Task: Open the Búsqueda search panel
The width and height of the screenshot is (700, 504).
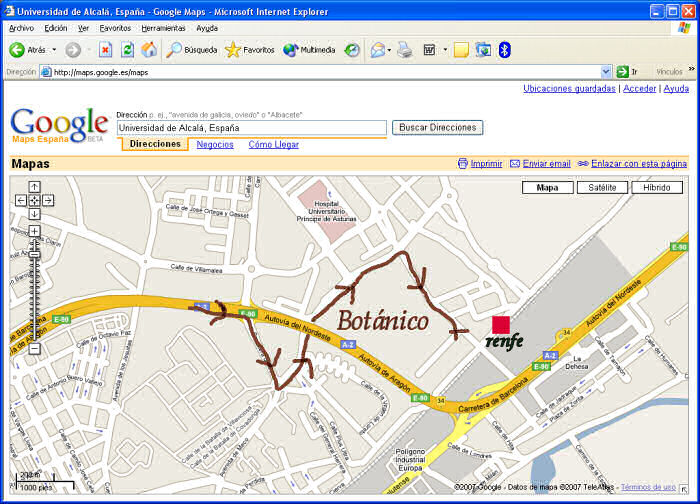Action: coord(192,50)
